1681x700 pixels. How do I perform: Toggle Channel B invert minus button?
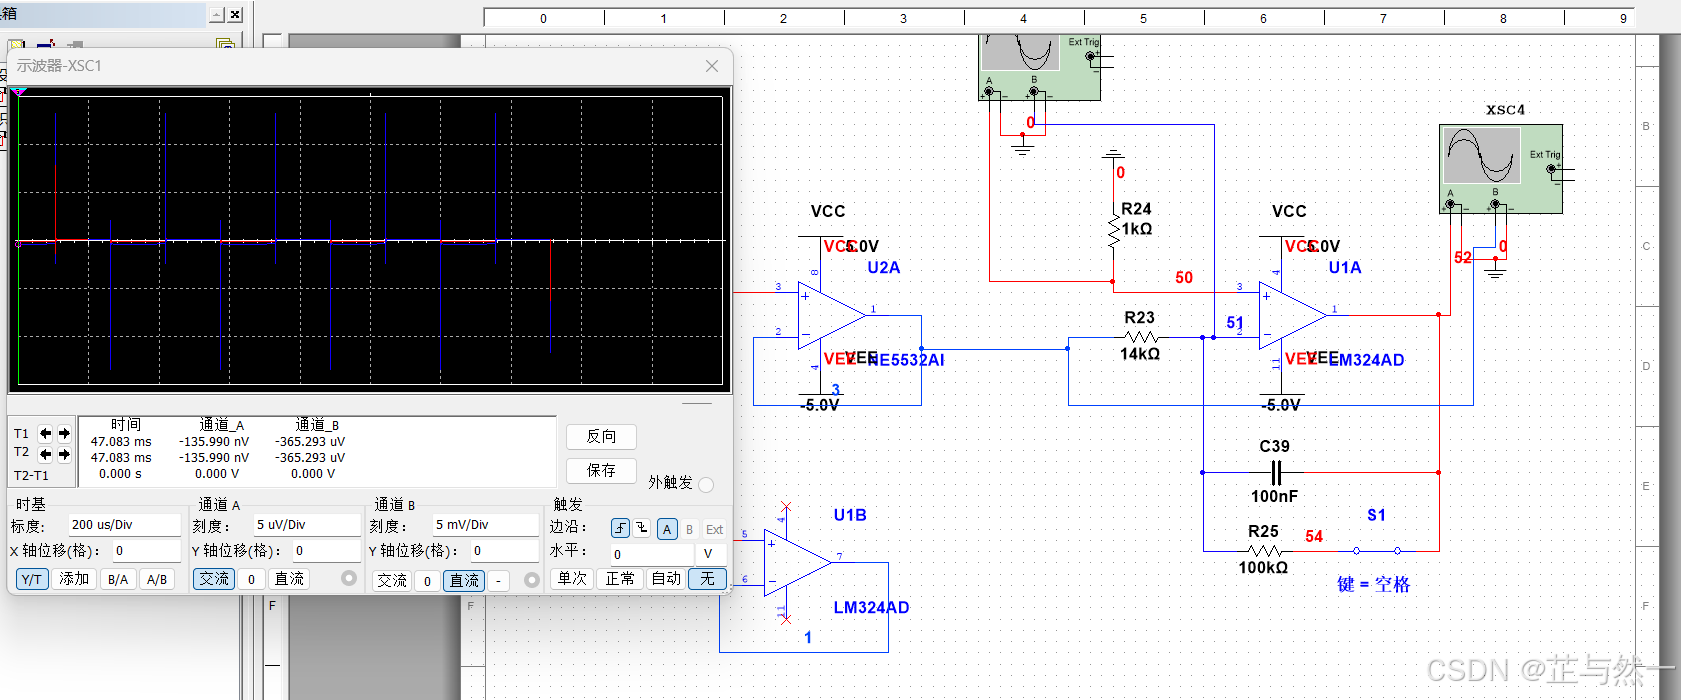pos(498,581)
